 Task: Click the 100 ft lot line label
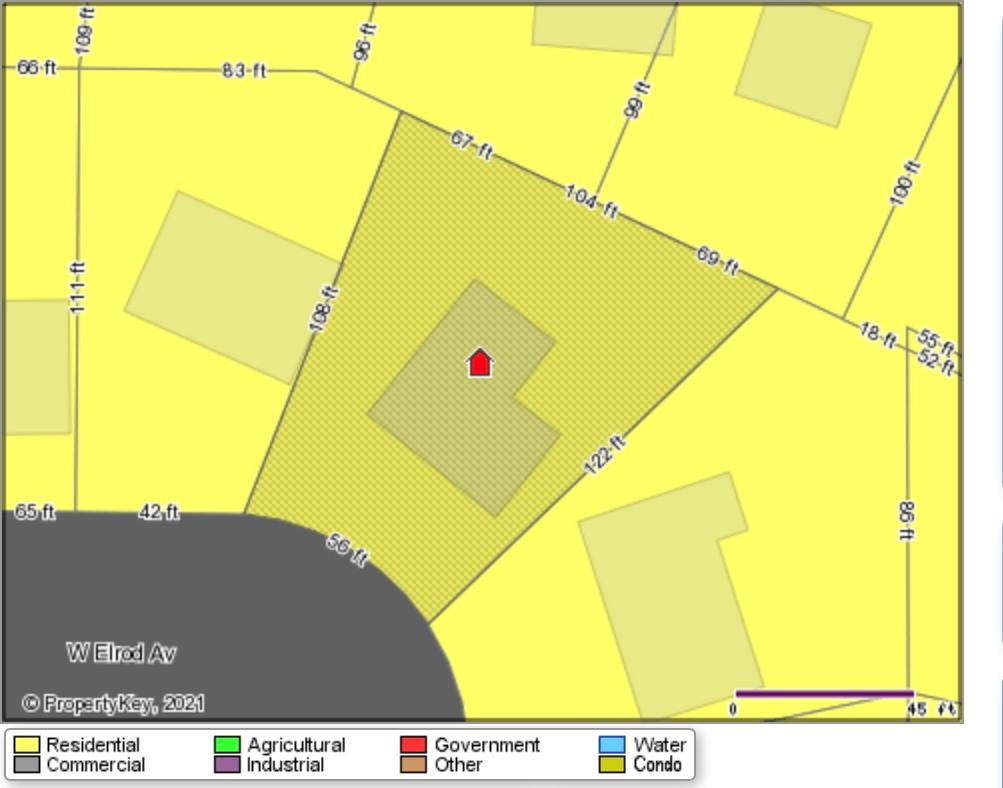(x=902, y=184)
